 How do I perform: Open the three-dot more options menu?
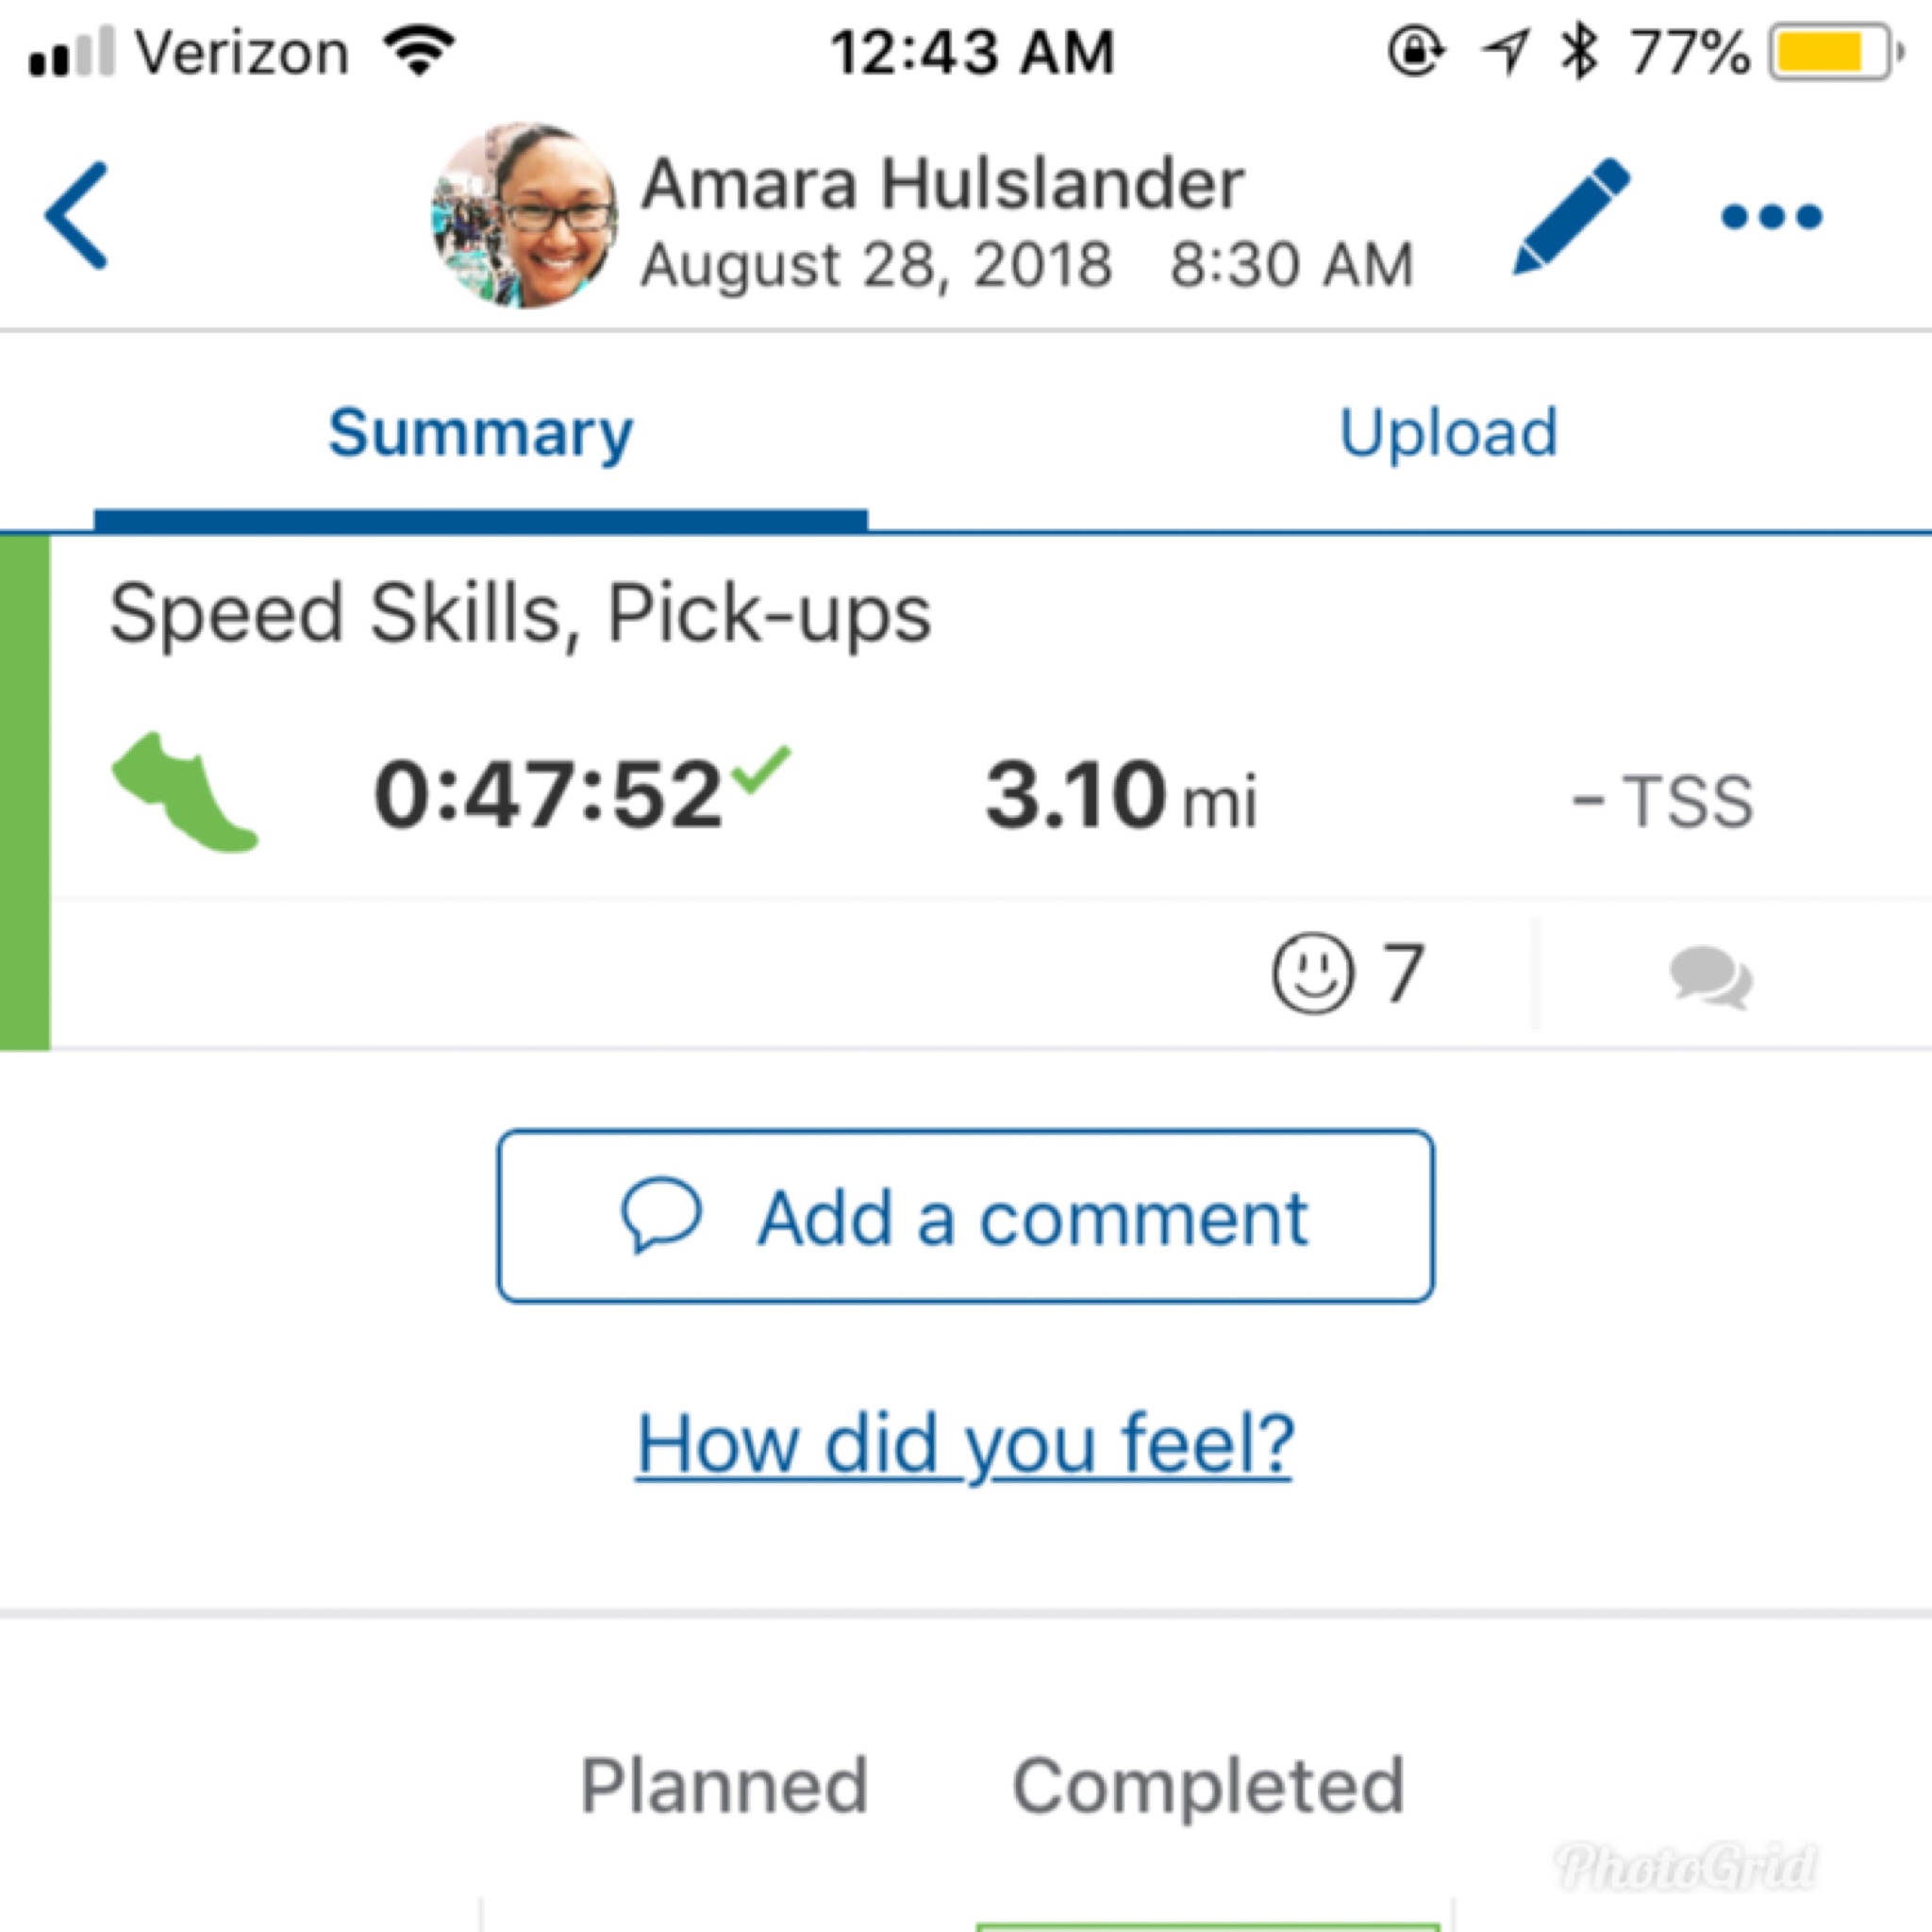tap(1771, 216)
